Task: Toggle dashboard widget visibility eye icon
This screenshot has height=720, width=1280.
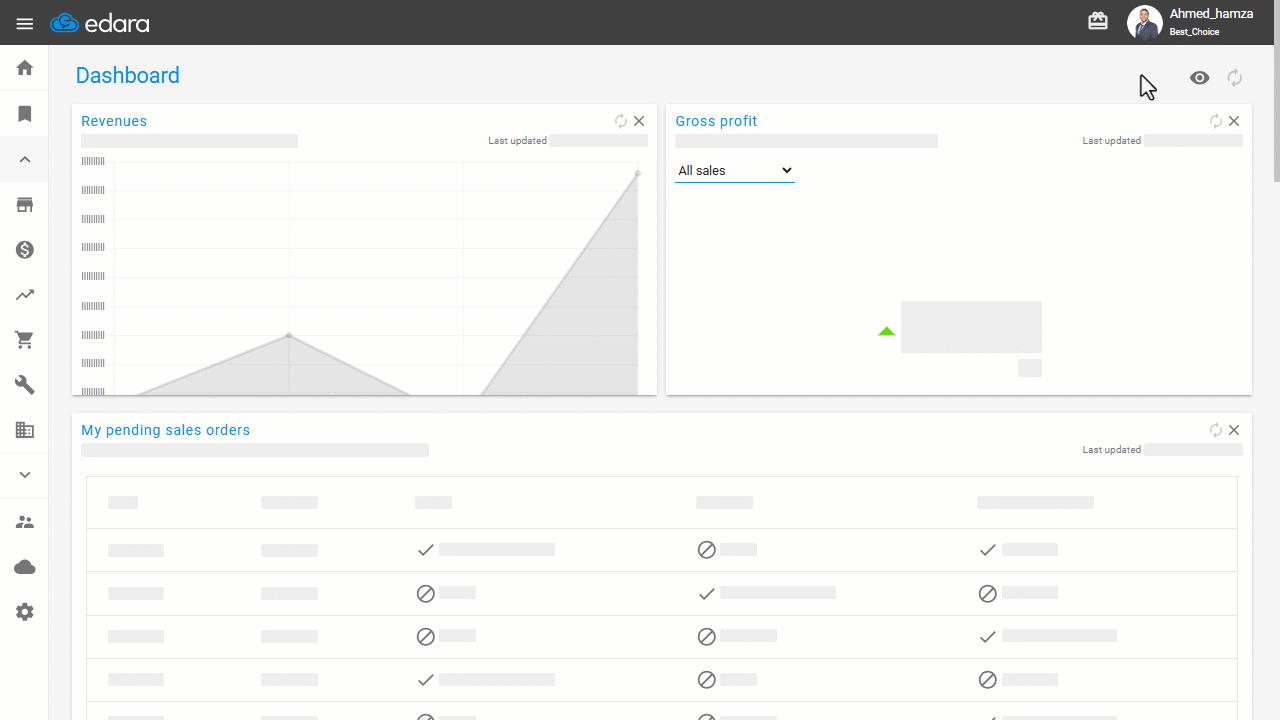Action: [1200, 78]
